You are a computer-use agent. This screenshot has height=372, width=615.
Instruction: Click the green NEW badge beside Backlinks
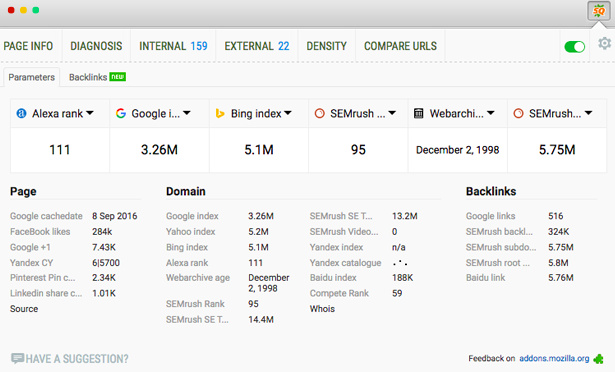point(118,77)
